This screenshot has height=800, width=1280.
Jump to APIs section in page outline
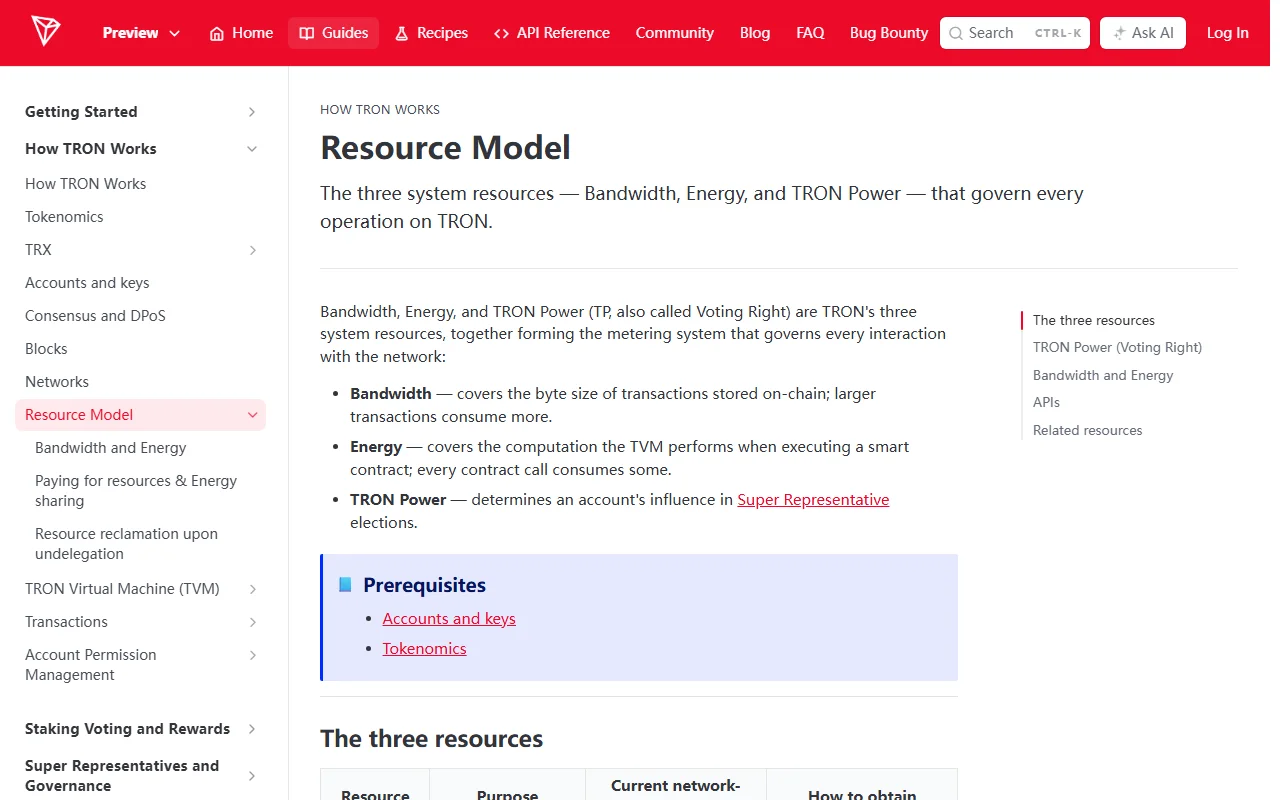point(1046,403)
